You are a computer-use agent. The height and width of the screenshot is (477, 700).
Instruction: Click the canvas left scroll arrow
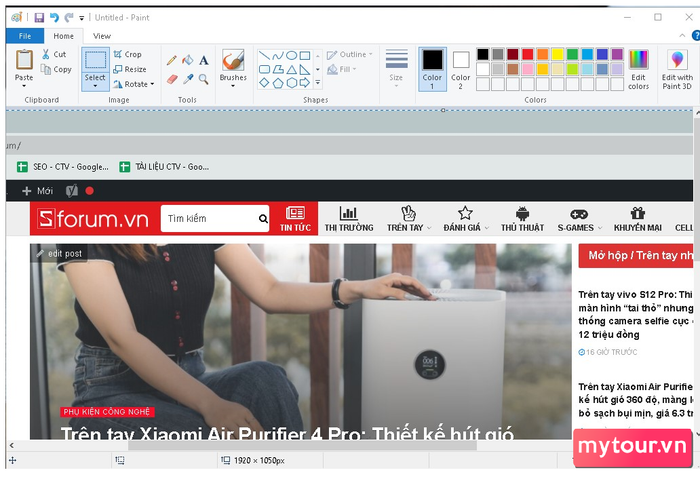coord(12,445)
